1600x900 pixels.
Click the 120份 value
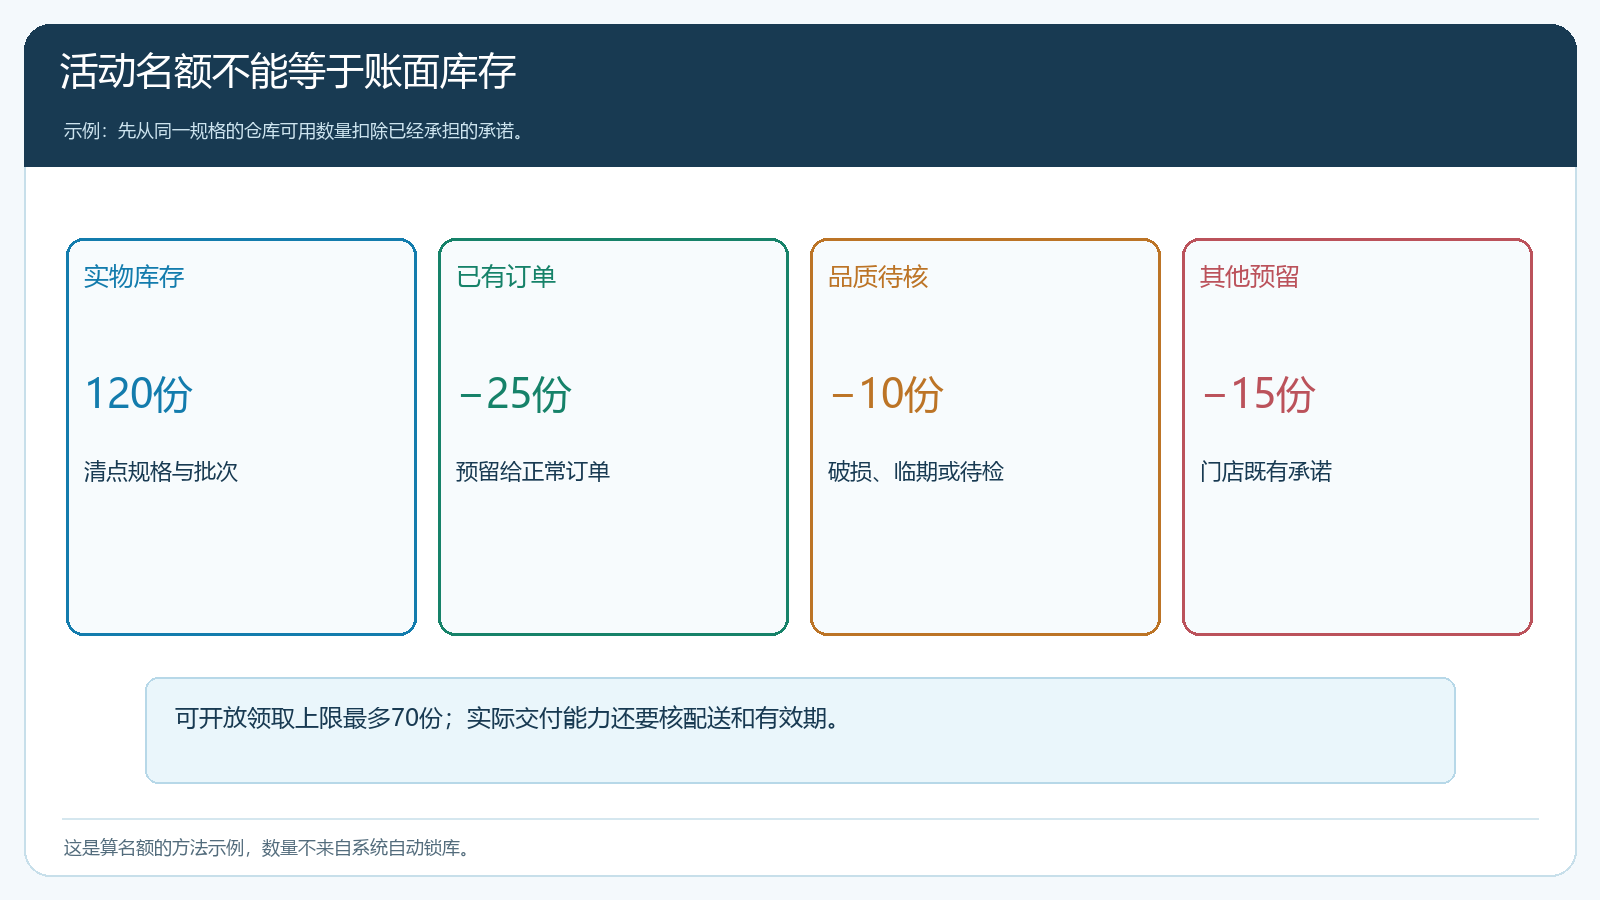pyautogui.click(x=139, y=394)
